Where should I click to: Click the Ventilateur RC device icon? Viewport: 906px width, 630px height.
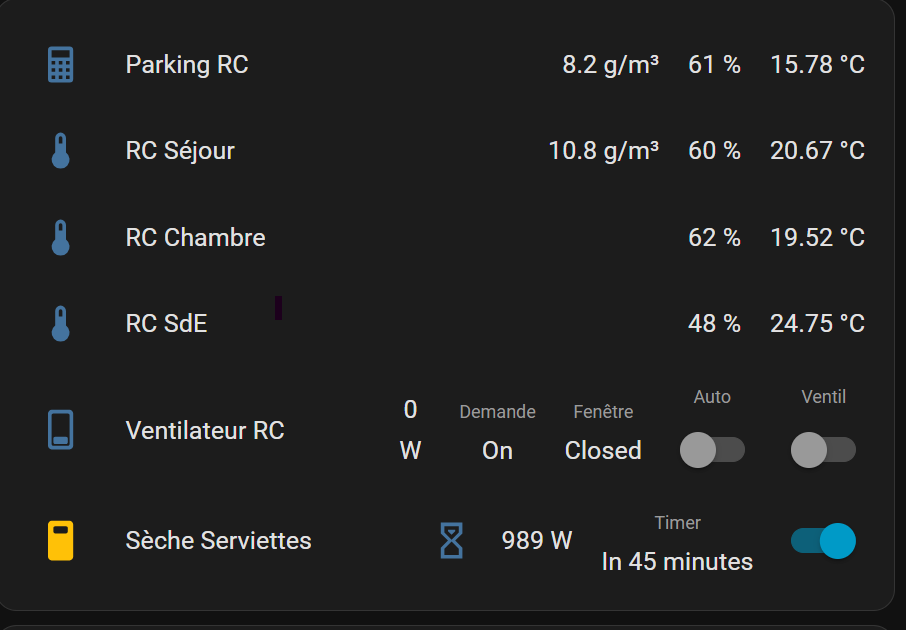coord(61,430)
